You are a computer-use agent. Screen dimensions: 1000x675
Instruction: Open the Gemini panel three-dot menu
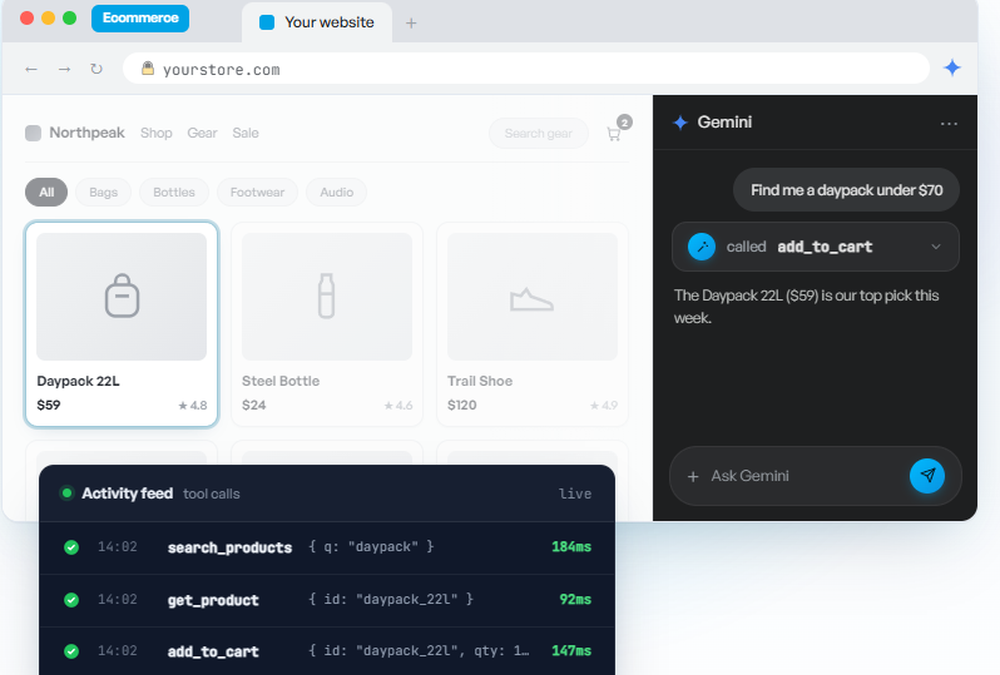click(949, 123)
